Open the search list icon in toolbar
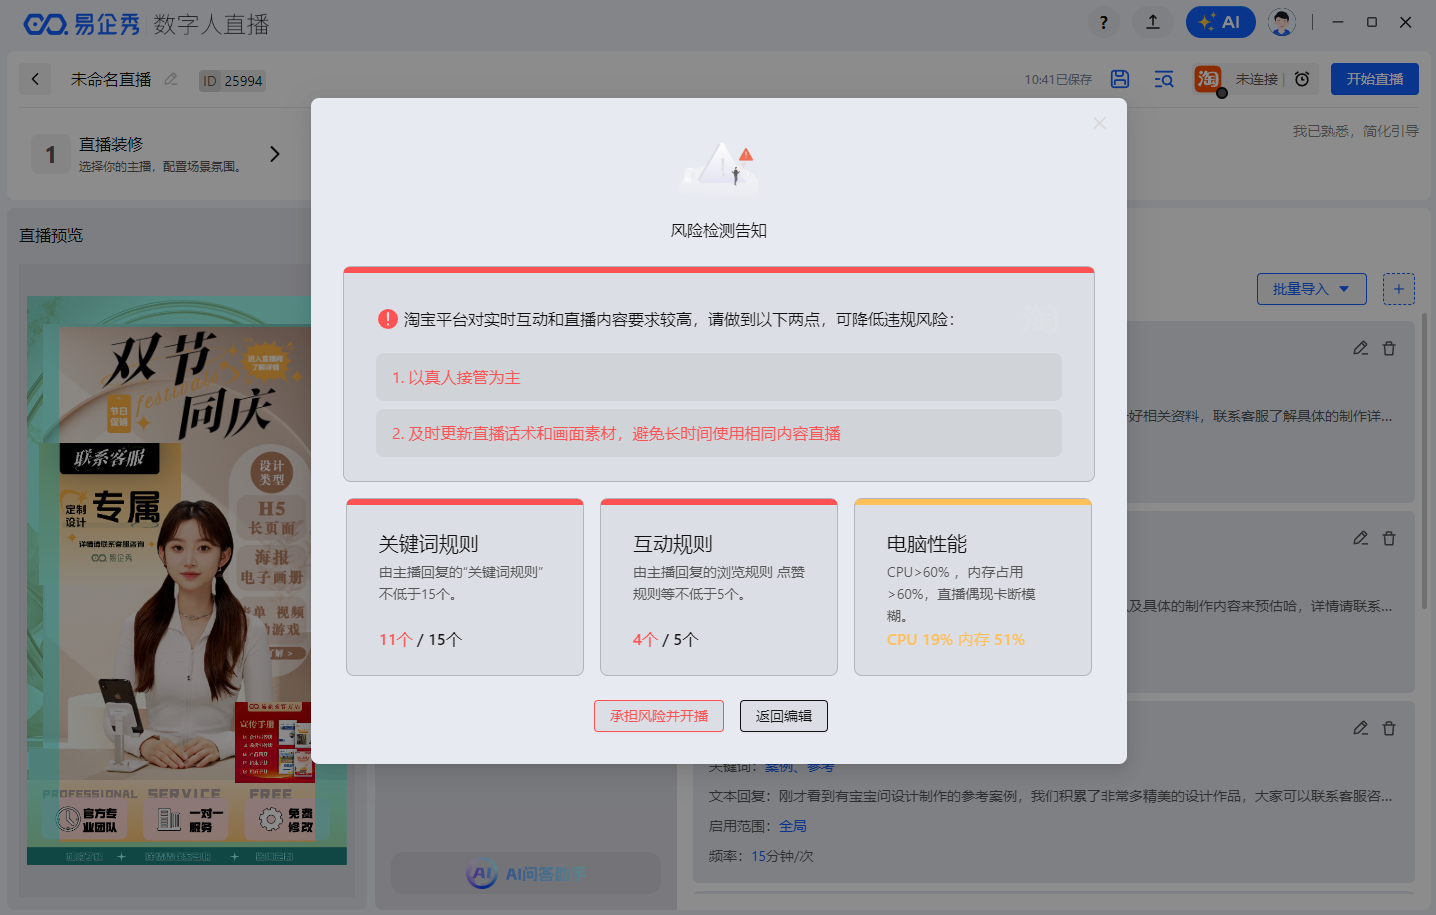The height and width of the screenshot is (915, 1436). (x=1164, y=79)
